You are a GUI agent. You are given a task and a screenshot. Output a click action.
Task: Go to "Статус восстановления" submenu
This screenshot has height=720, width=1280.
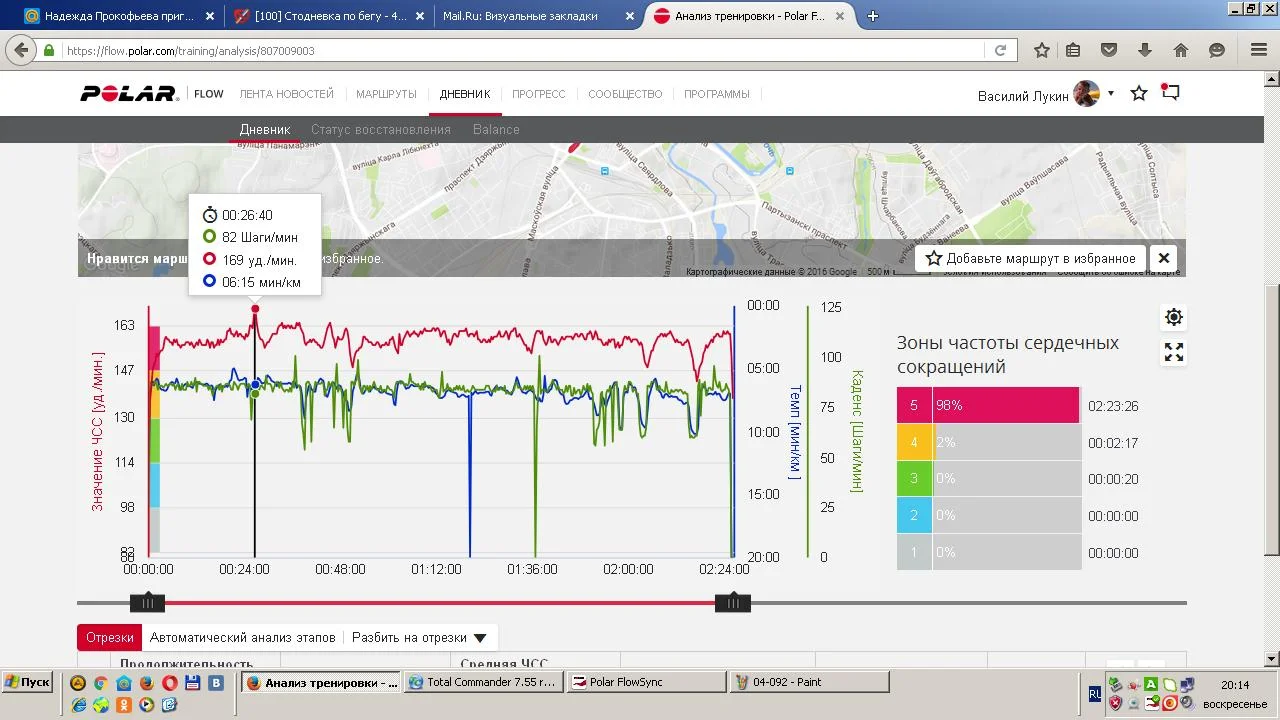point(381,129)
